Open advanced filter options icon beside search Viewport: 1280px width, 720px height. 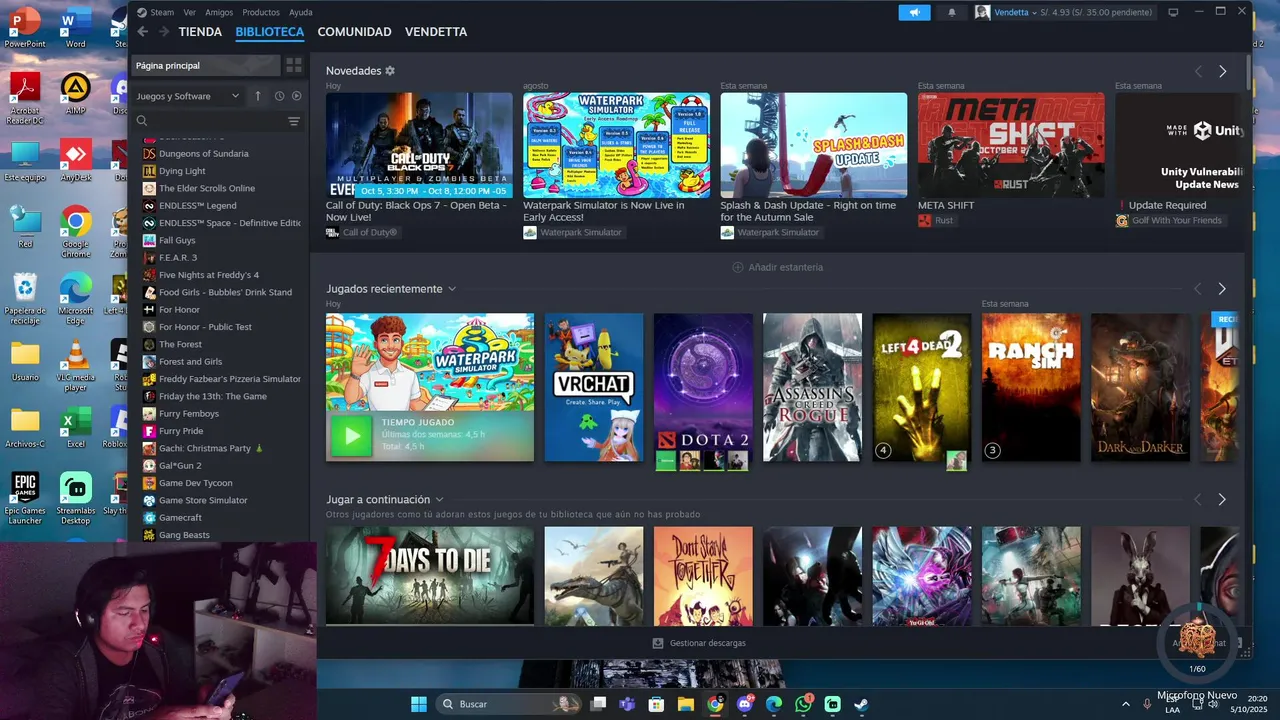pos(294,121)
